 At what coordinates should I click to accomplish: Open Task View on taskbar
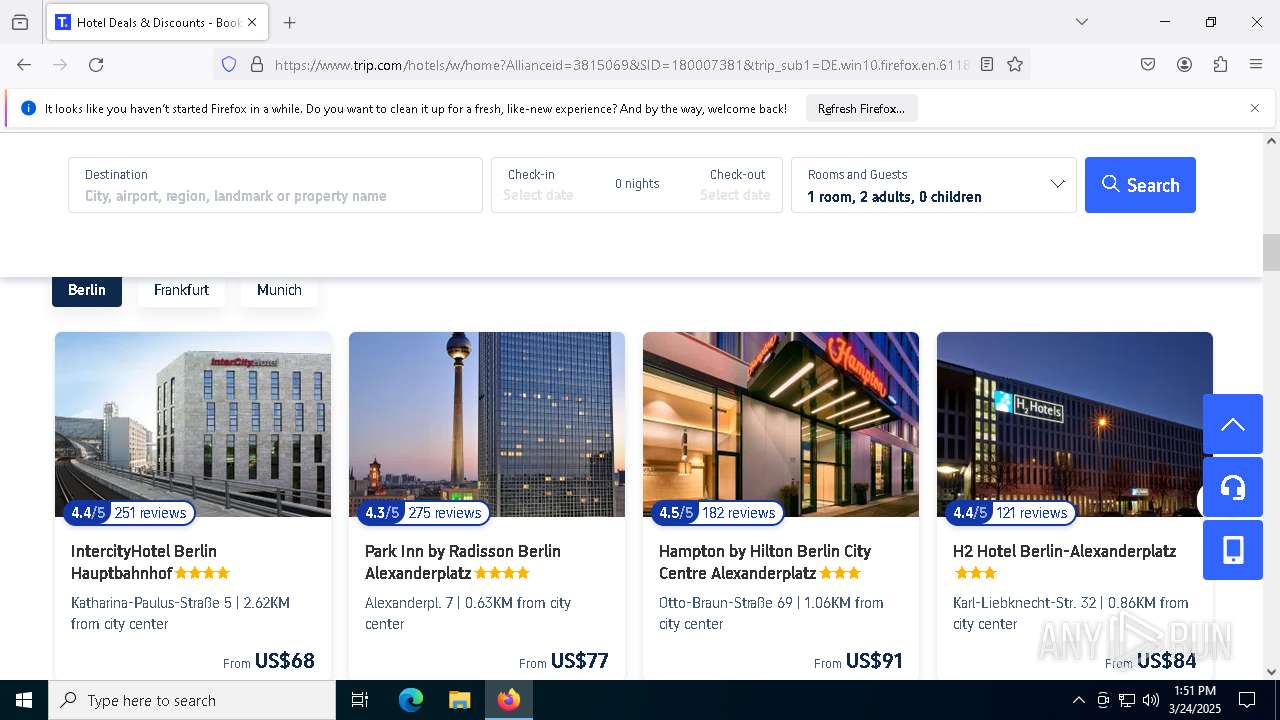point(360,700)
